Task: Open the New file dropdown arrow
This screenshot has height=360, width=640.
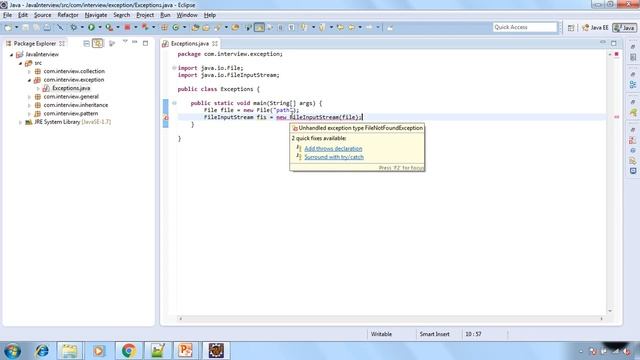Action: pos(16,27)
